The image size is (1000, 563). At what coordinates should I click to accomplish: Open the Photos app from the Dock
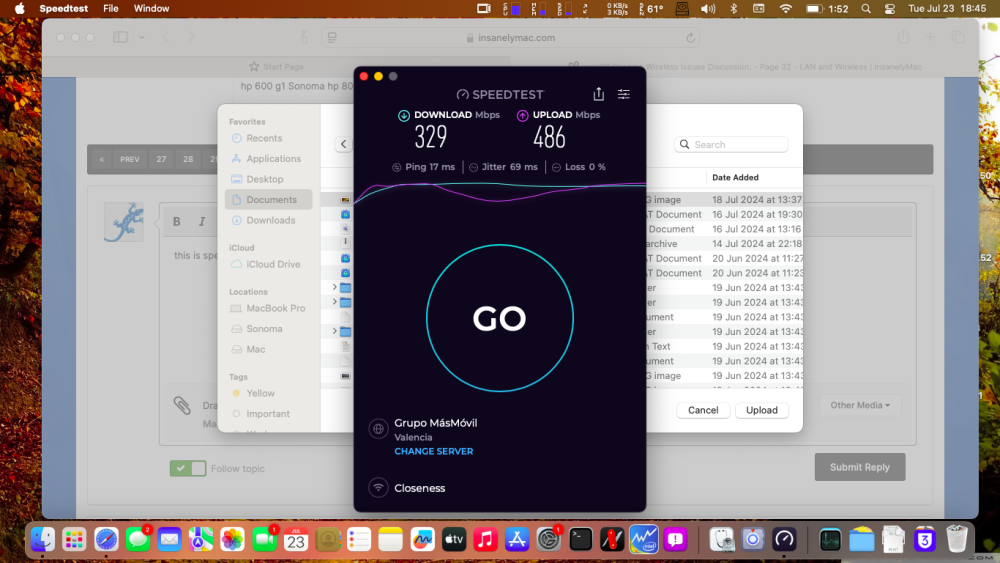coord(232,539)
